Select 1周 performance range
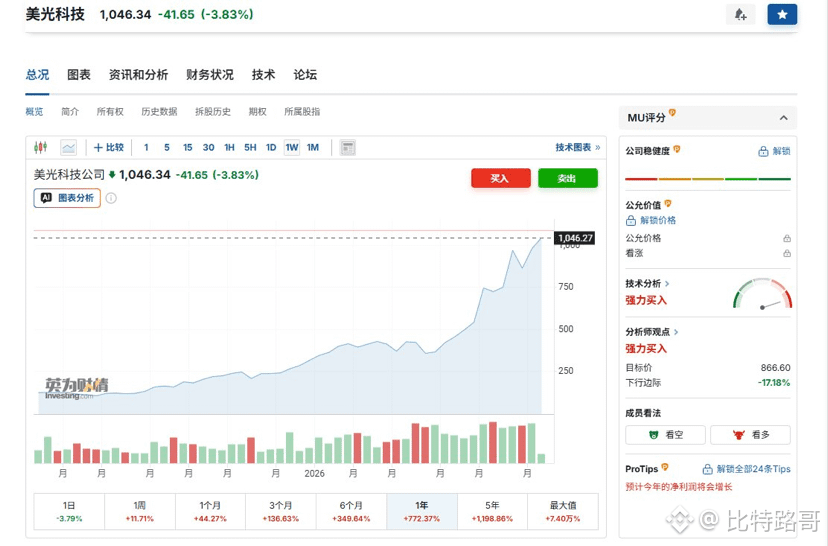 tap(139, 511)
